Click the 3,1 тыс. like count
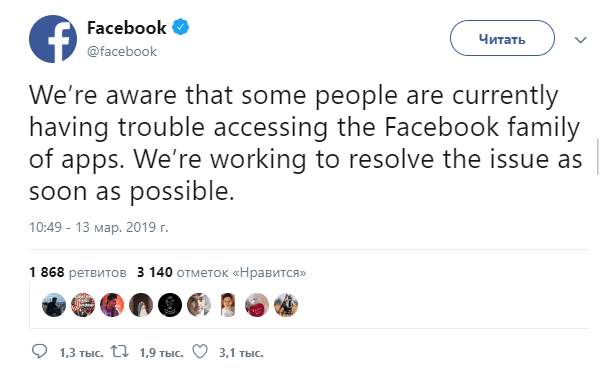Image resolution: width=616 pixels, height=370 pixels. (x=241, y=353)
